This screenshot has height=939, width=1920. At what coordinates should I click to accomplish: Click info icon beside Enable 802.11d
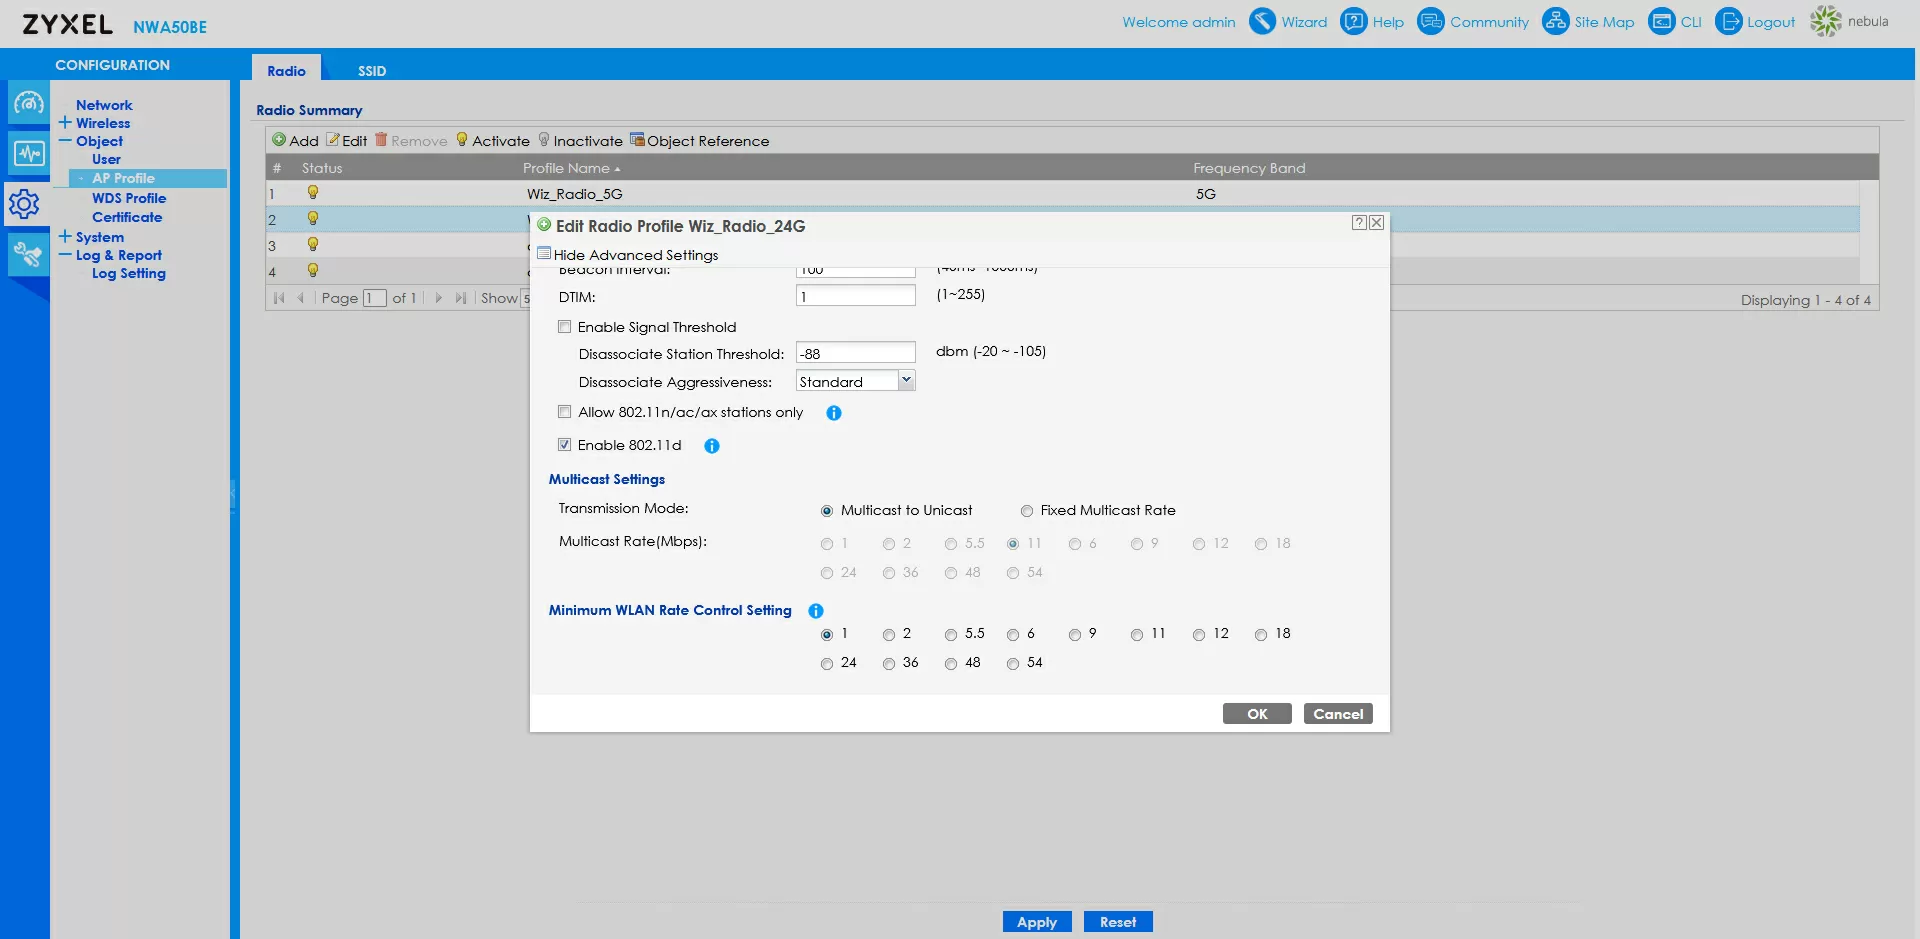(712, 446)
